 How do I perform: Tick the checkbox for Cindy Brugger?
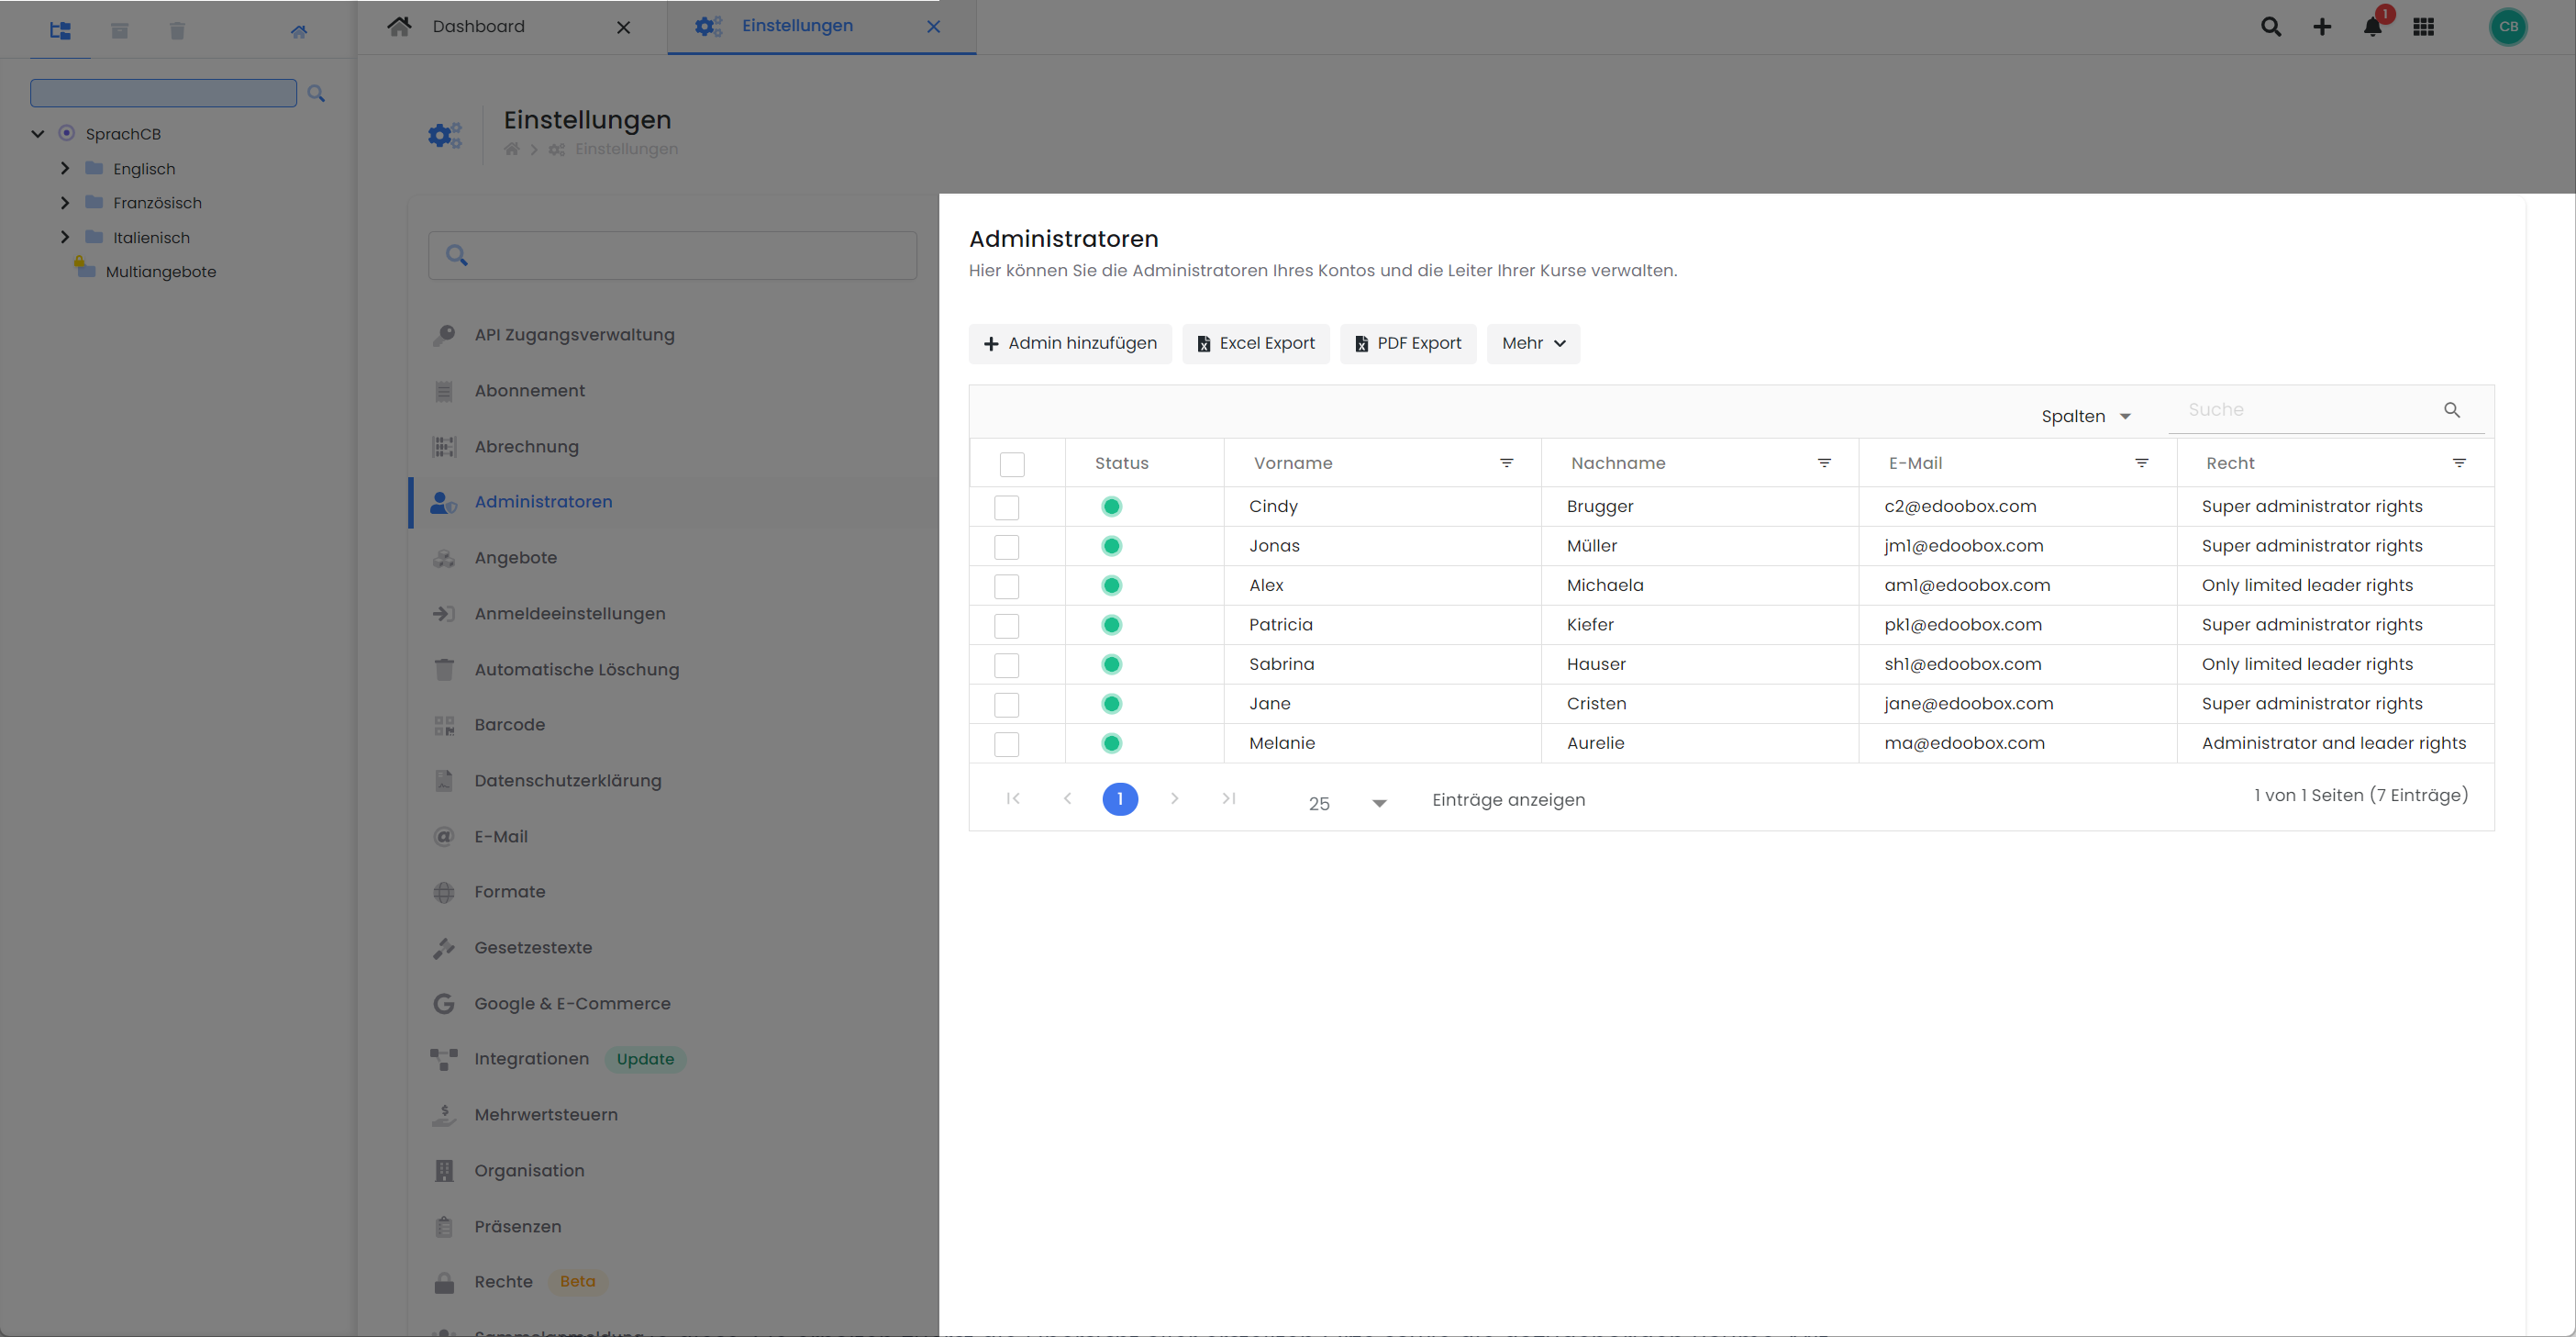click(x=1006, y=507)
